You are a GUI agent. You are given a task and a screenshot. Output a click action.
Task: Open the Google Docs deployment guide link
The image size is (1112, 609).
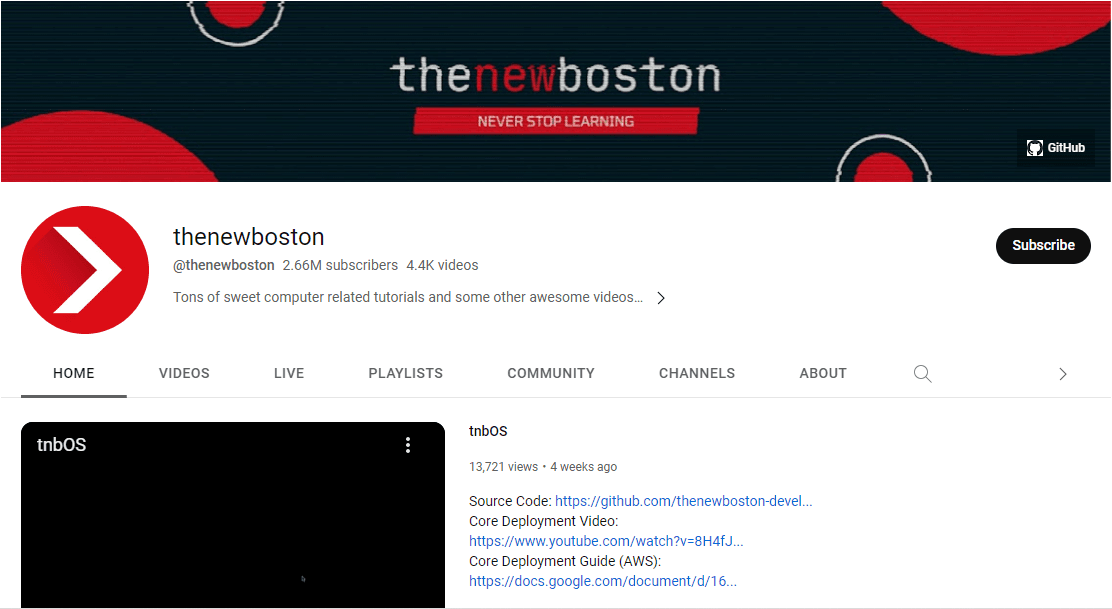[602, 581]
